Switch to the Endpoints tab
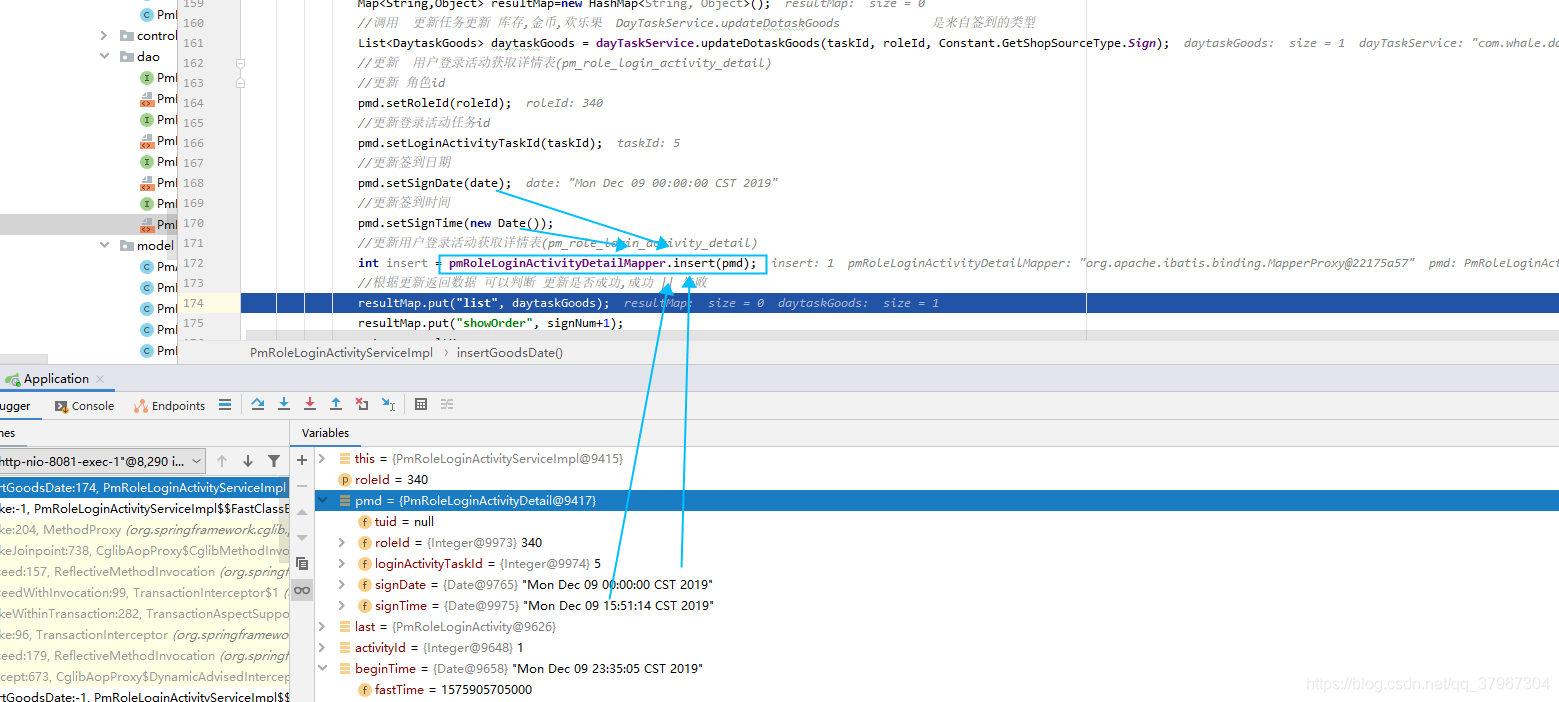 pyautogui.click(x=170, y=405)
